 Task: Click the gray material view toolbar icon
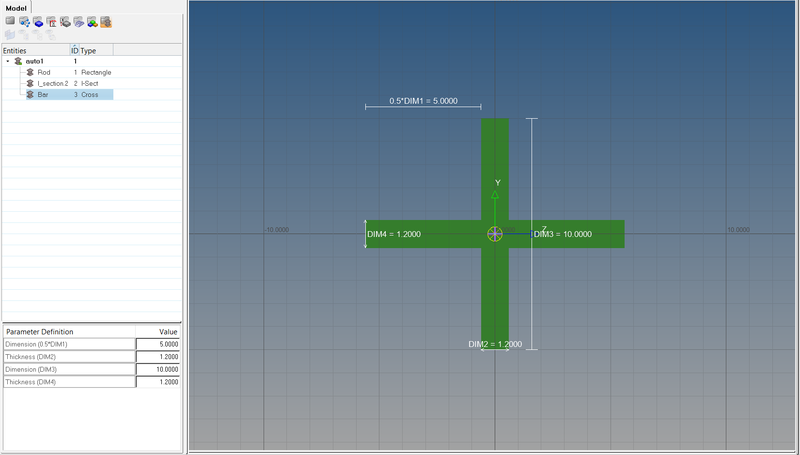click(65, 21)
